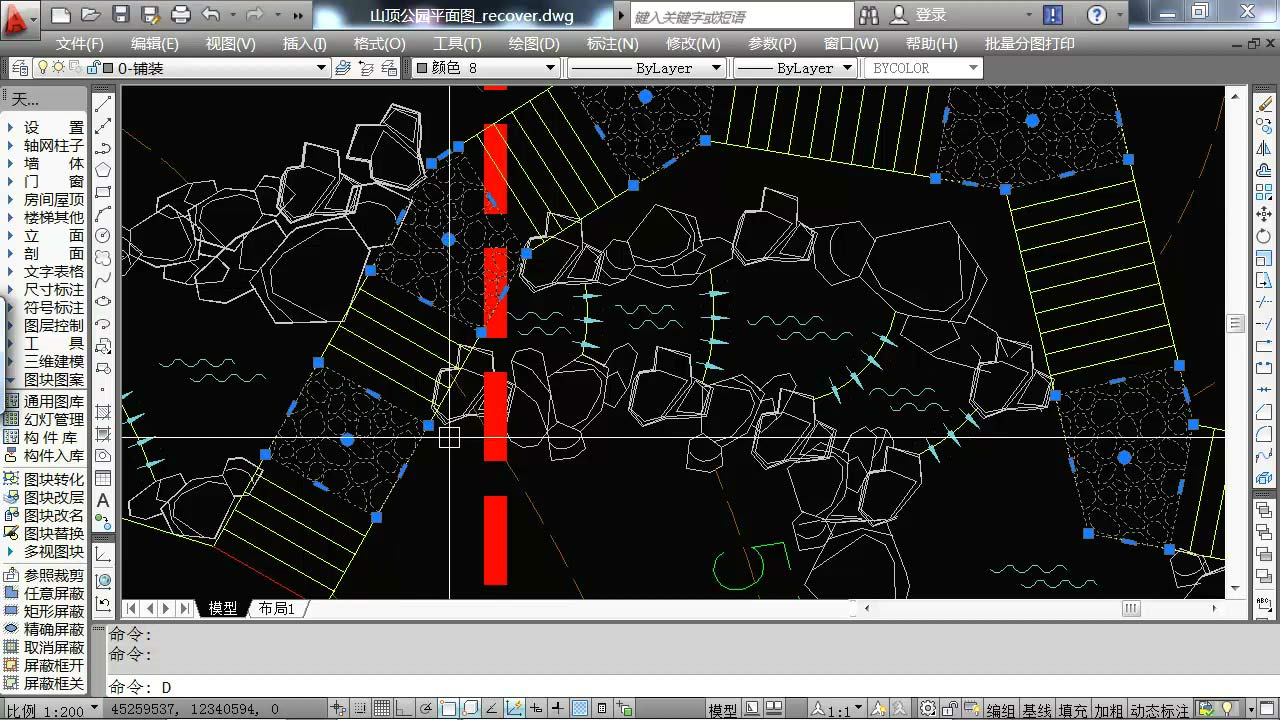Open the first ByLayer linetype dropdown

click(x=647, y=68)
